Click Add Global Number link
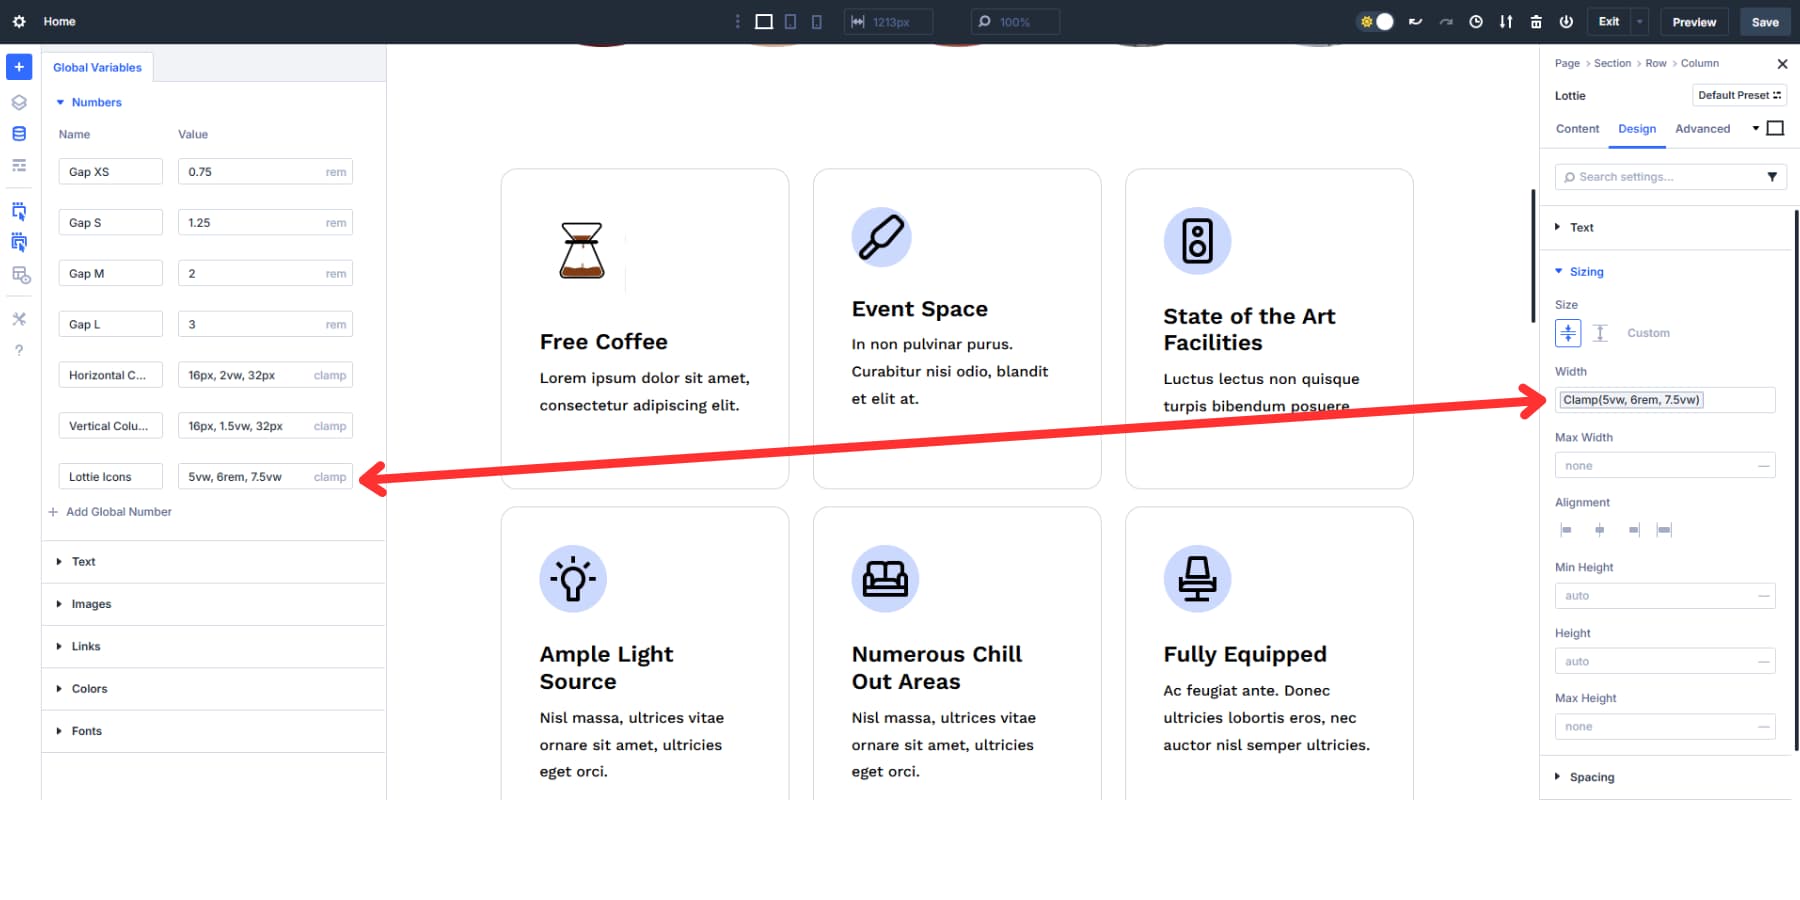Viewport: 1800px width, 900px height. tap(118, 511)
